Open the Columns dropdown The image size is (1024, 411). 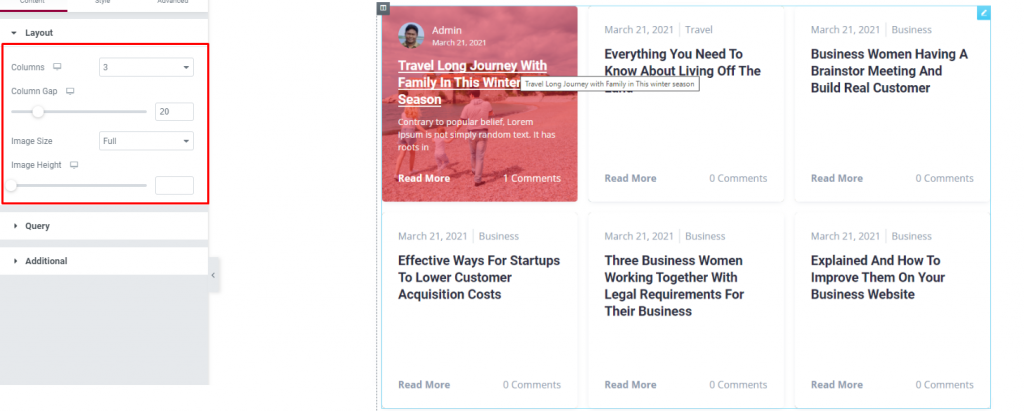click(x=146, y=67)
